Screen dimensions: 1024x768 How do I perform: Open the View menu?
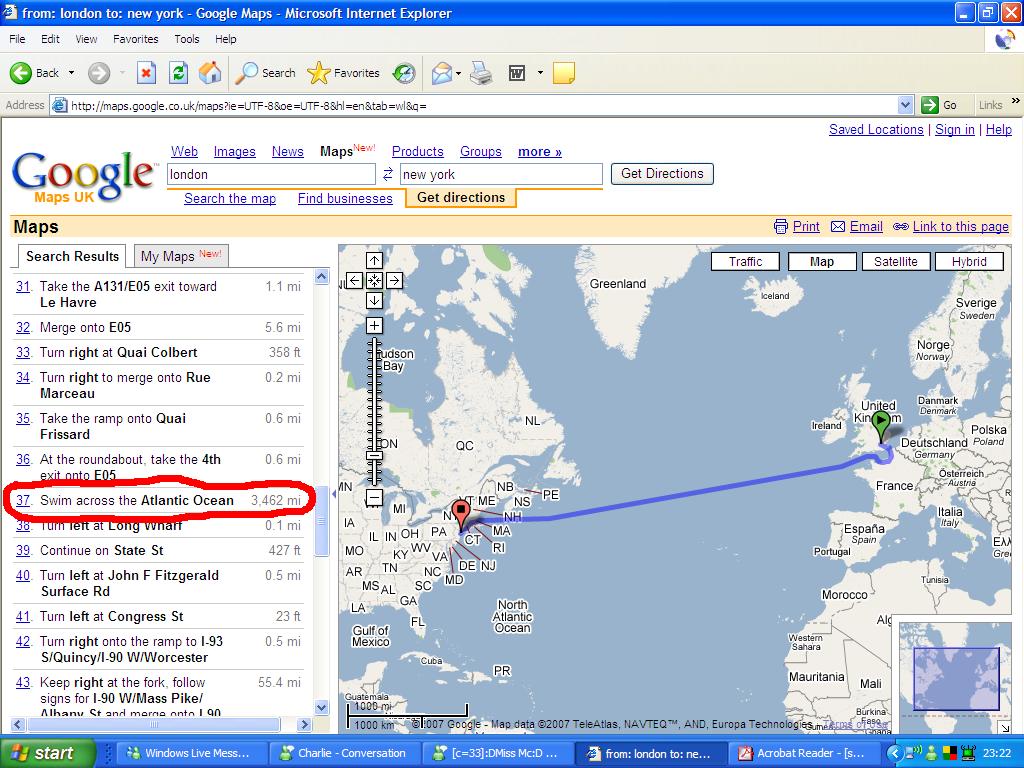pos(86,39)
